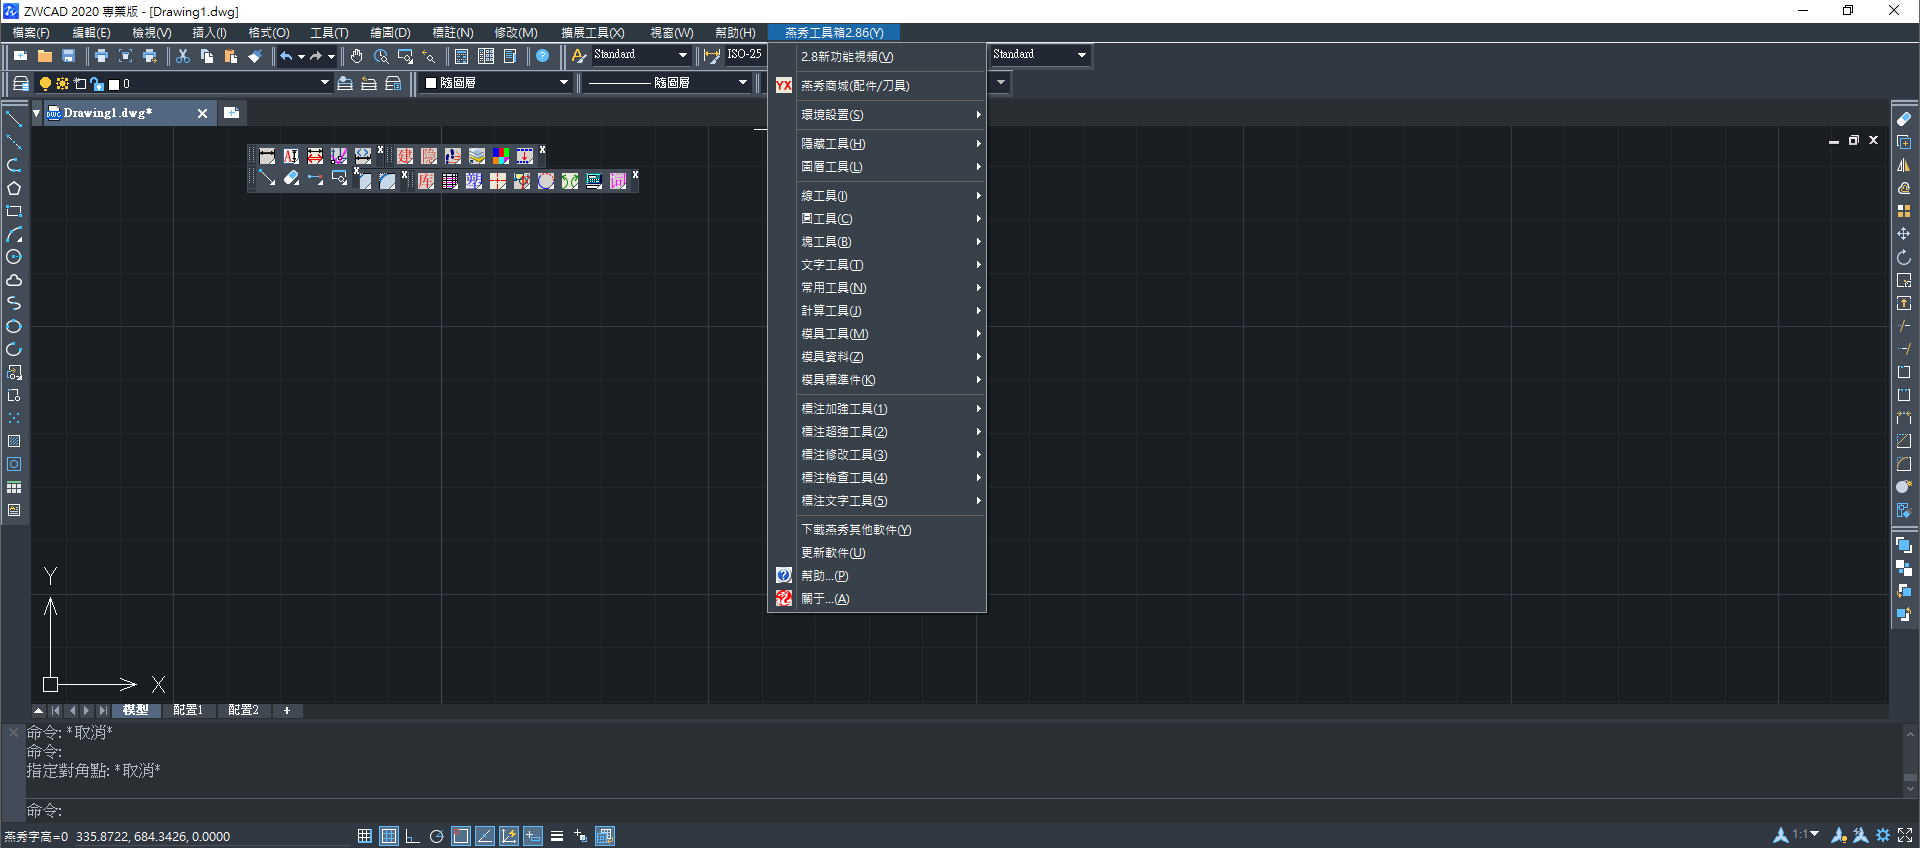
Task: Open the layer selection dropdown
Action: (x=324, y=83)
